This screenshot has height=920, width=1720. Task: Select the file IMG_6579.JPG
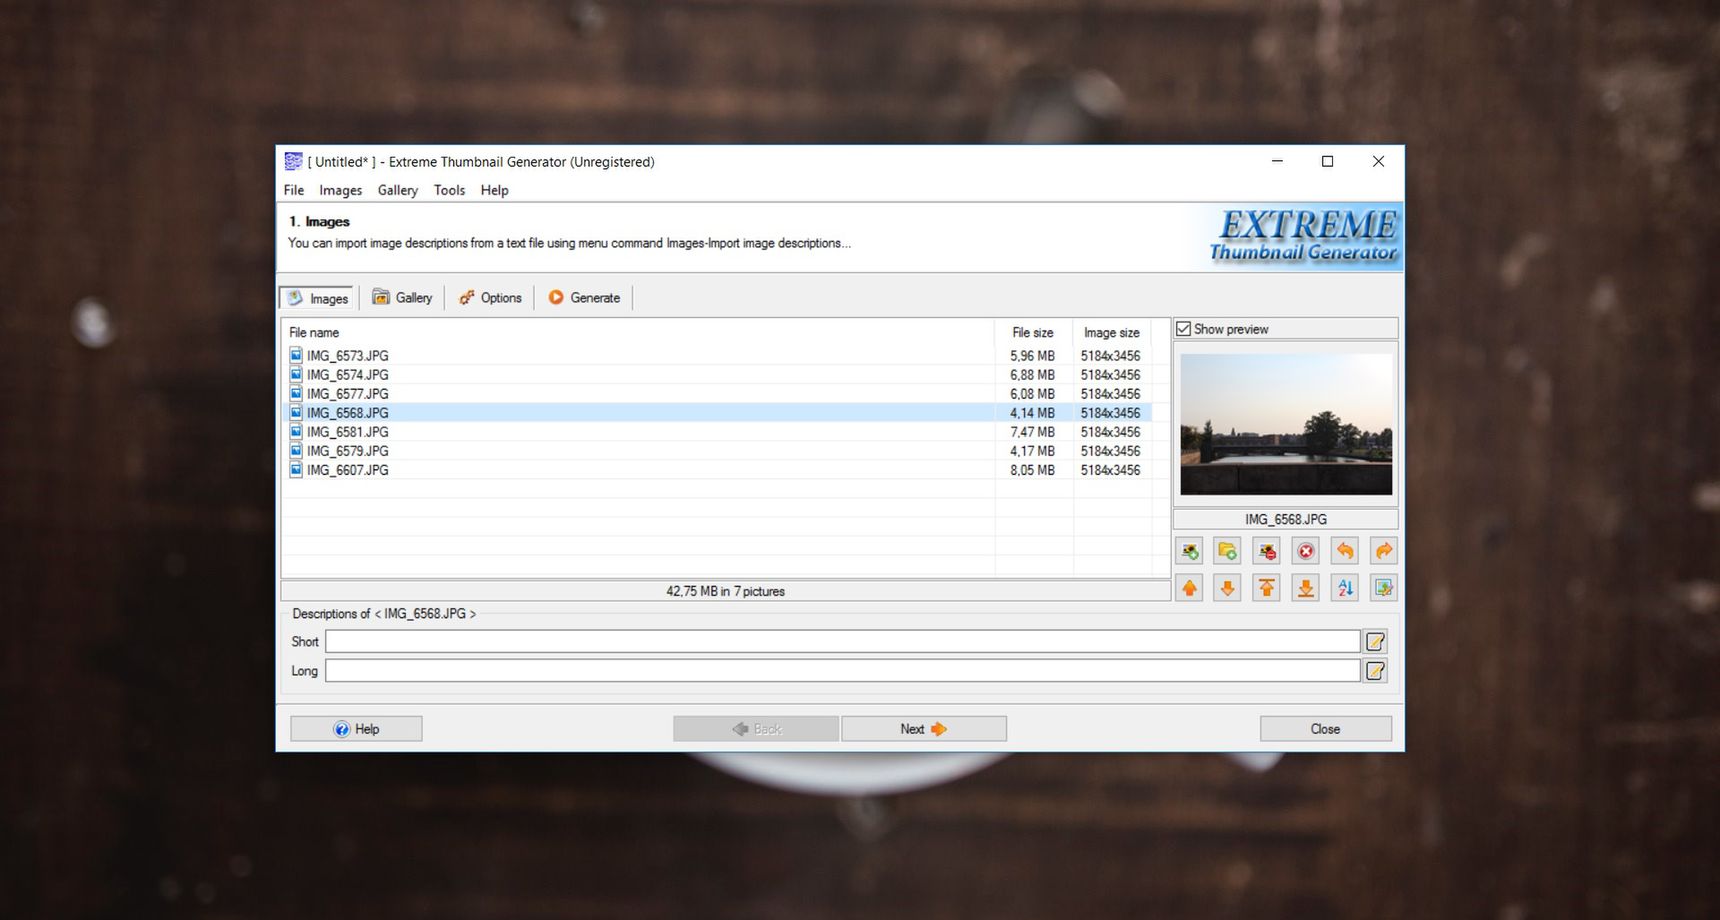click(x=348, y=451)
